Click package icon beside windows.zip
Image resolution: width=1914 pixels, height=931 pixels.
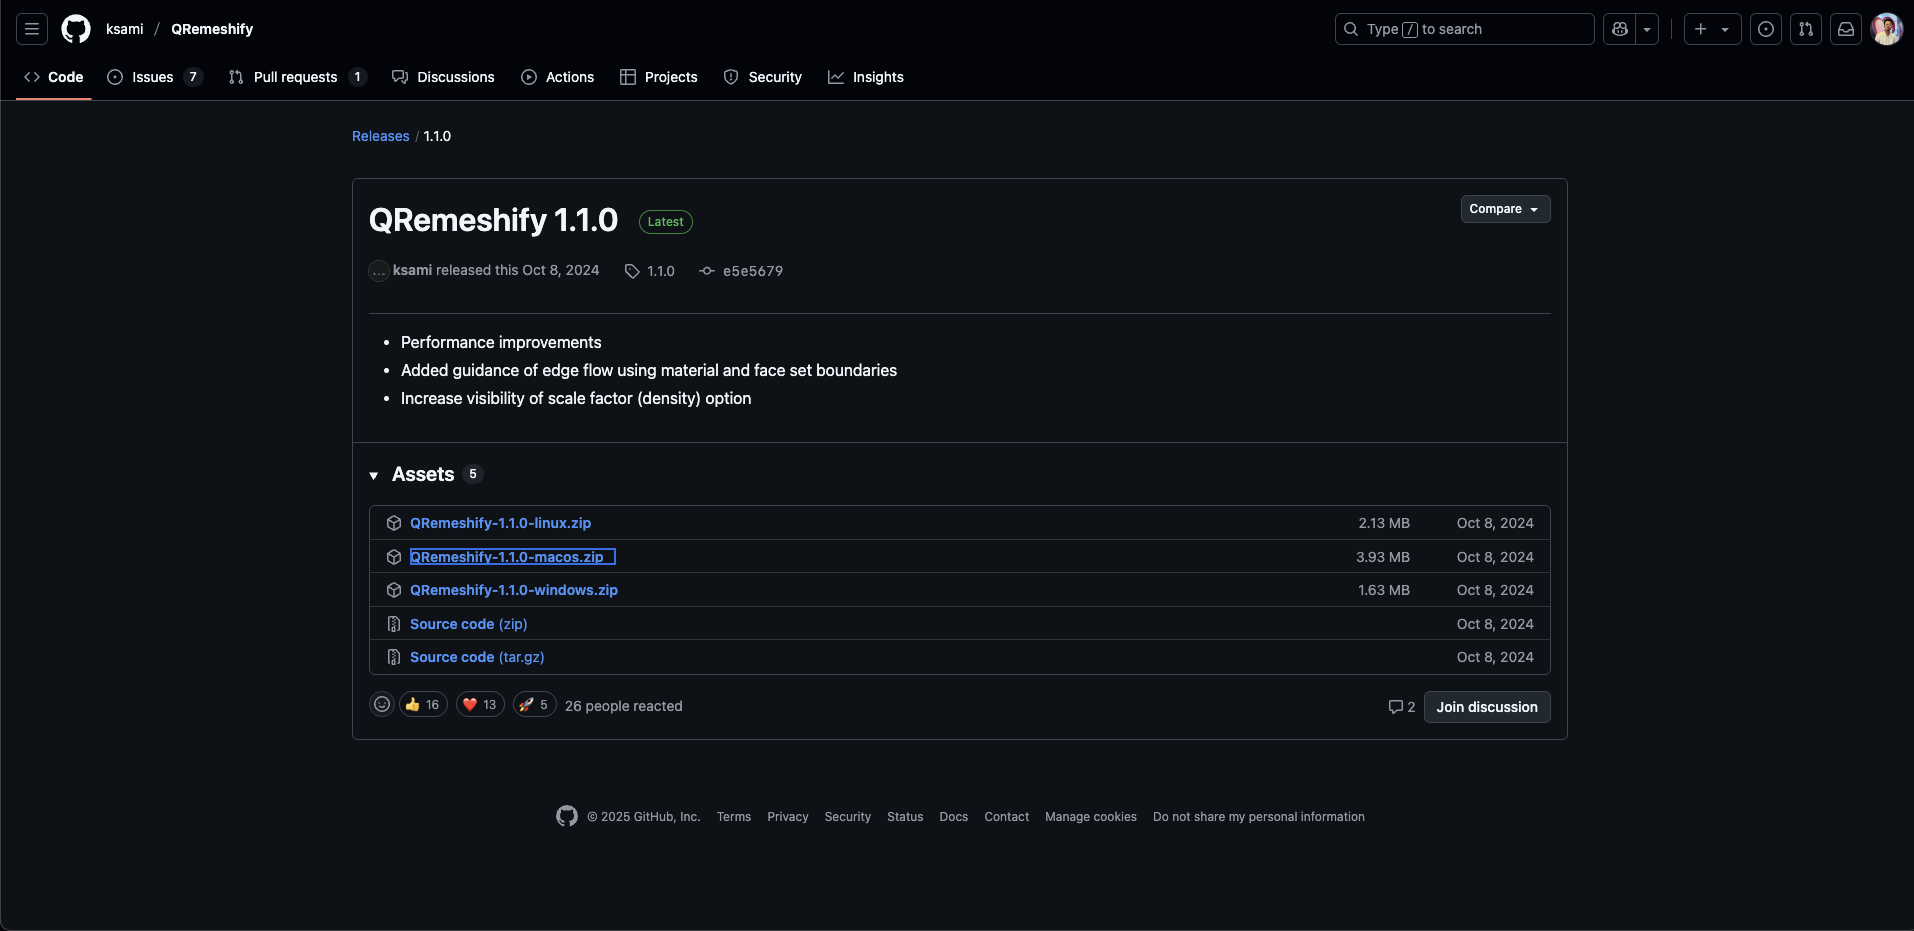pos(394,590)
